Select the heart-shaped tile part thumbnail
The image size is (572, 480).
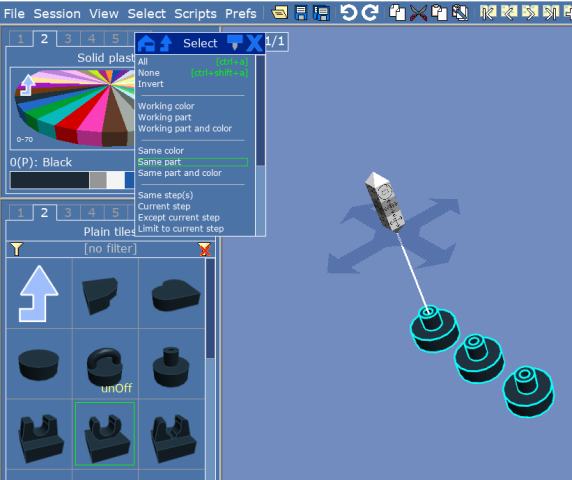(175, 295)
